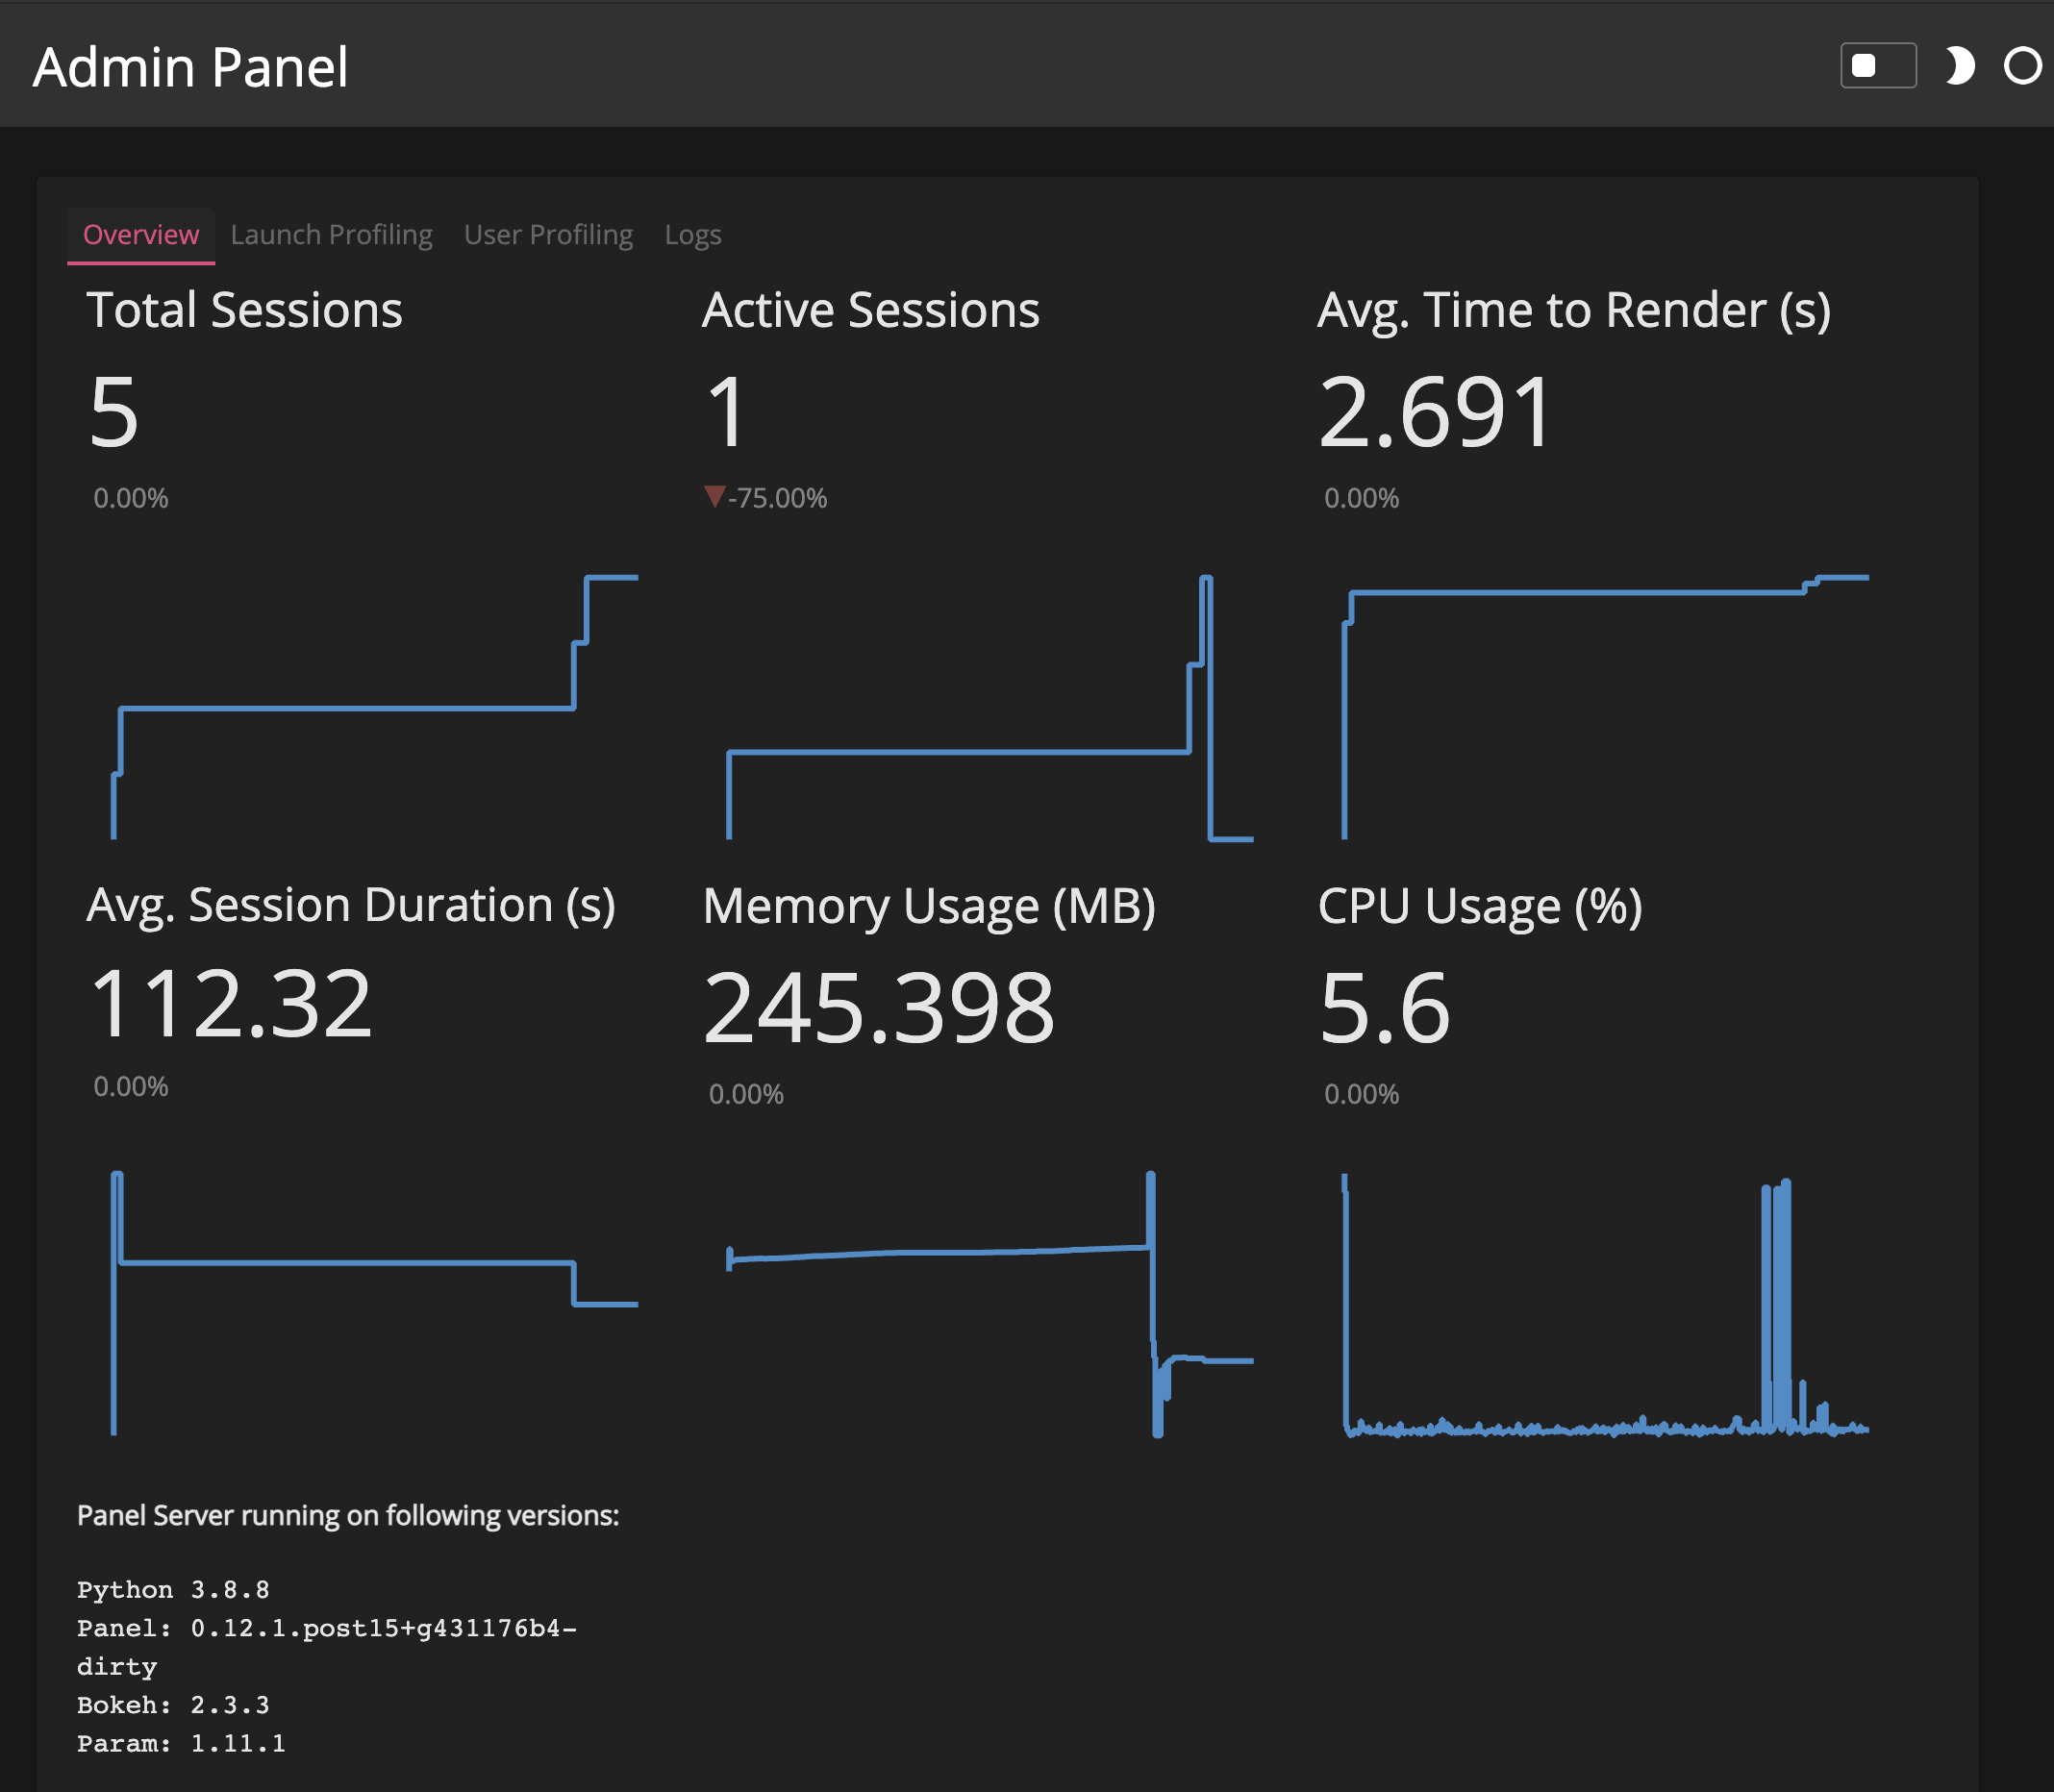Click the Avg. Session Duration sparkline chart
The image size is (2054, 1792).
(374, 1302)
